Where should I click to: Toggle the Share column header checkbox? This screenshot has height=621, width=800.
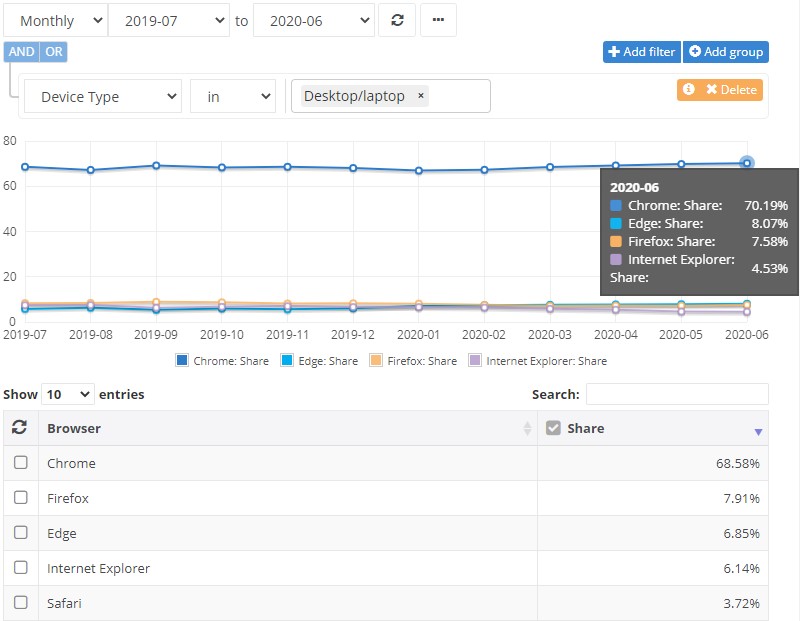point(553,428)
